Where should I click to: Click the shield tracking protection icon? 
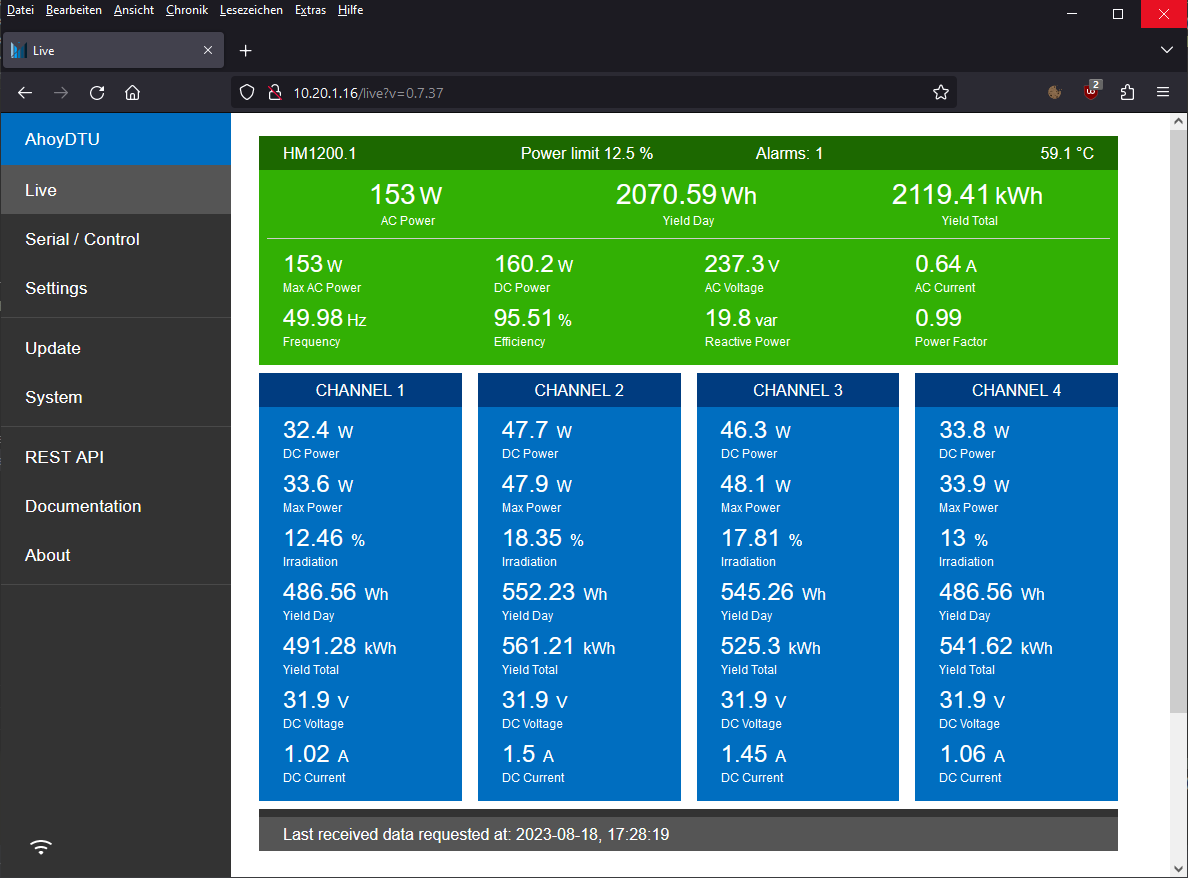(x=249, y=93)
